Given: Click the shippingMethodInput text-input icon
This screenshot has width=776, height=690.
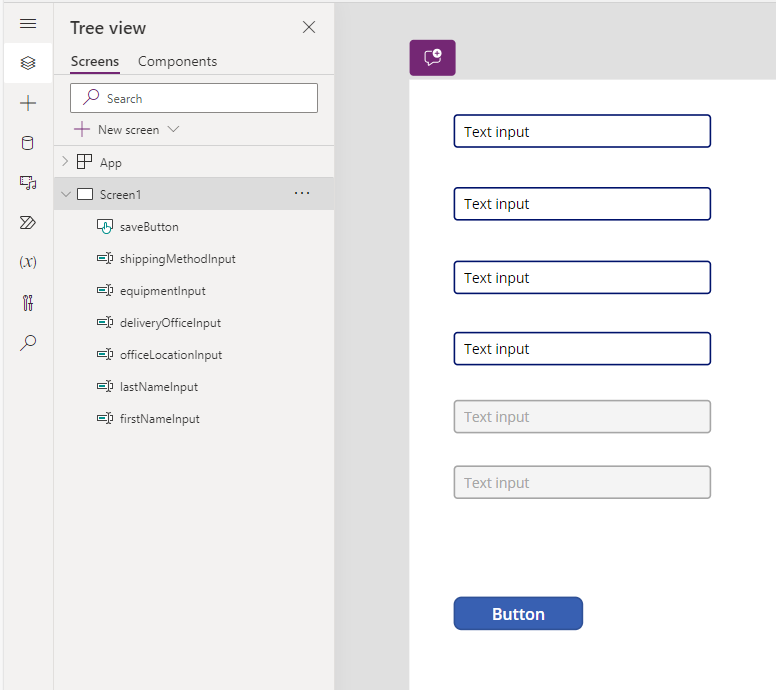Looking at the screenshot, I should [x=105, y=258].
